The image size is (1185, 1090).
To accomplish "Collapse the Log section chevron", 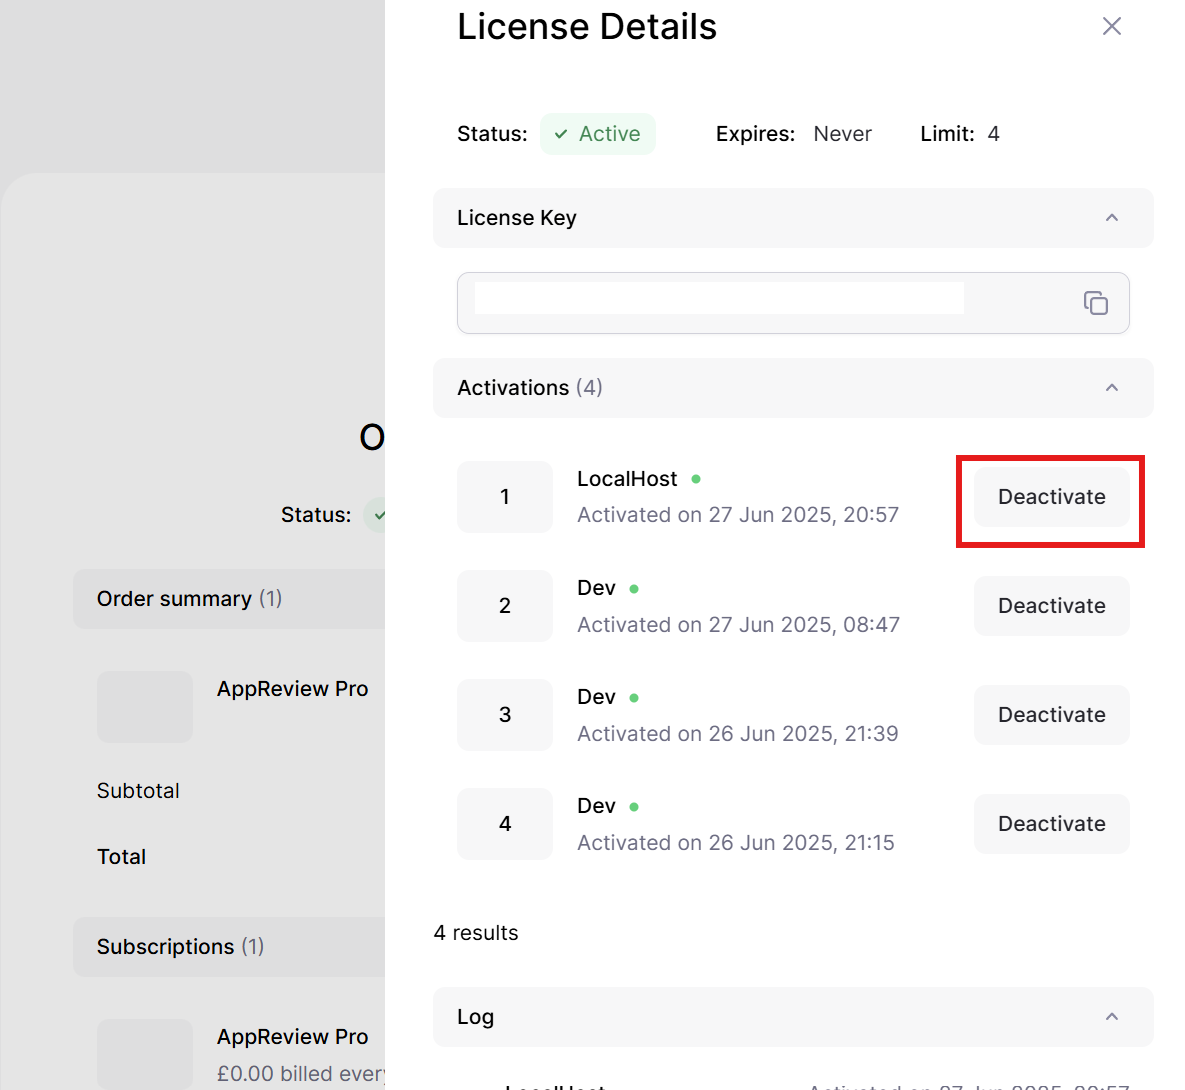I will (x=1111, y=1017).
